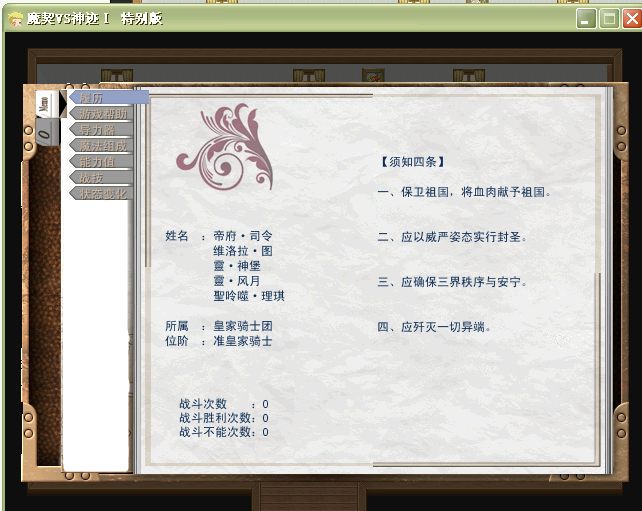
Task: Maximize the 魔契VS神迹 window
Action: point(609,19)
